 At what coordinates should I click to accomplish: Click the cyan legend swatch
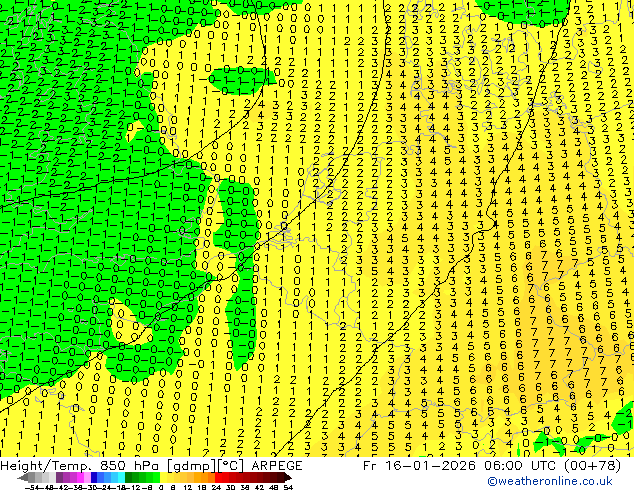tap(121, 477)
